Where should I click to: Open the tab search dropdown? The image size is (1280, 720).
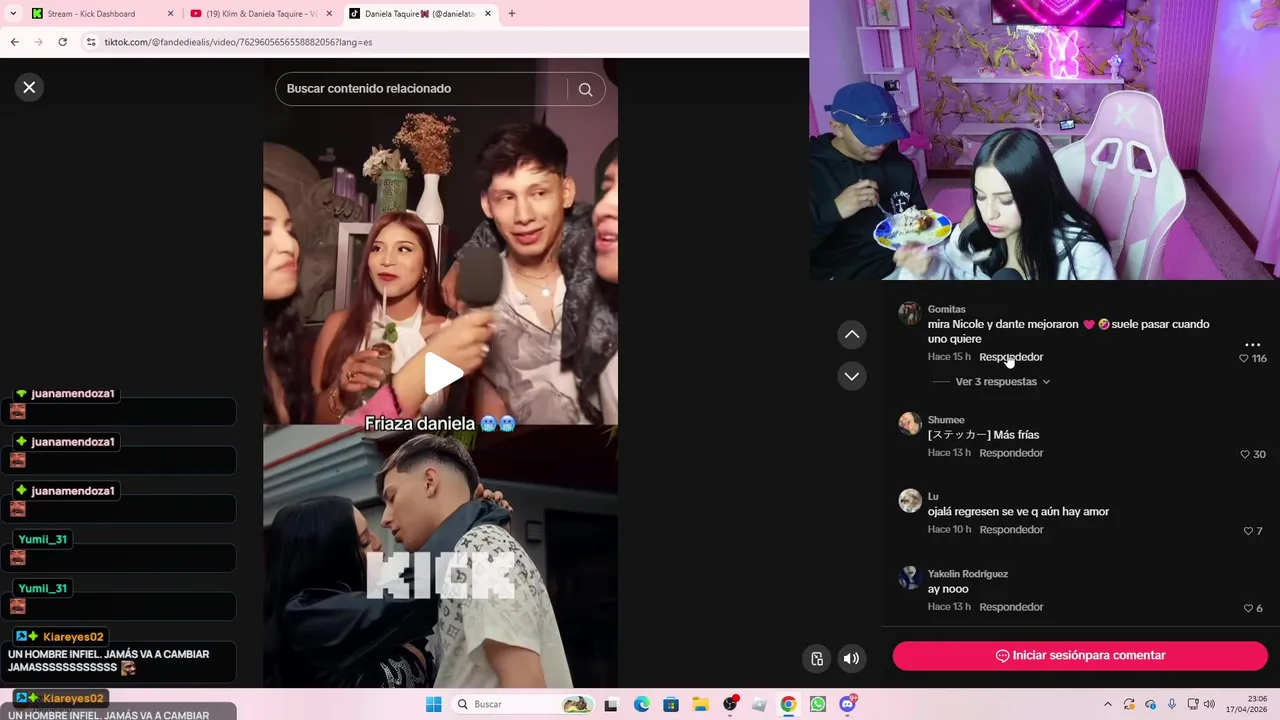(x=12, y=14)
